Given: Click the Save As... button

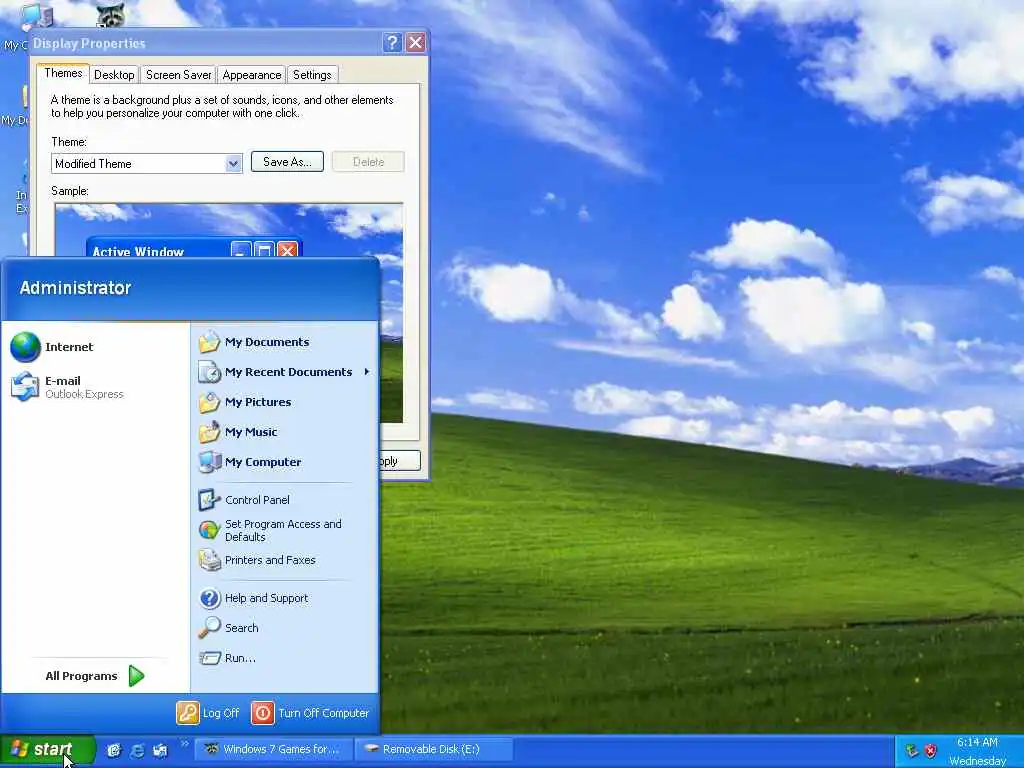Looking at the screenshot, I should tap(287, 162).
